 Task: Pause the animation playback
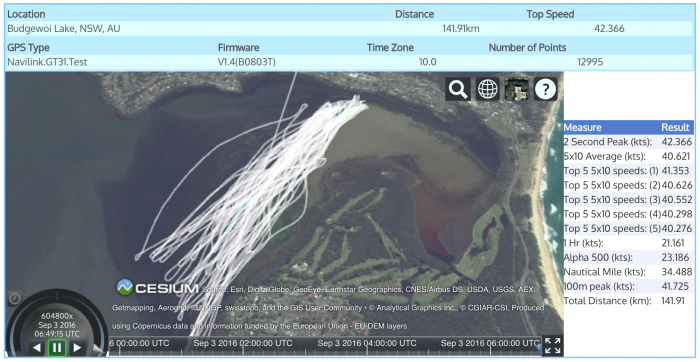pyautogui.click(x=57, y=347)
